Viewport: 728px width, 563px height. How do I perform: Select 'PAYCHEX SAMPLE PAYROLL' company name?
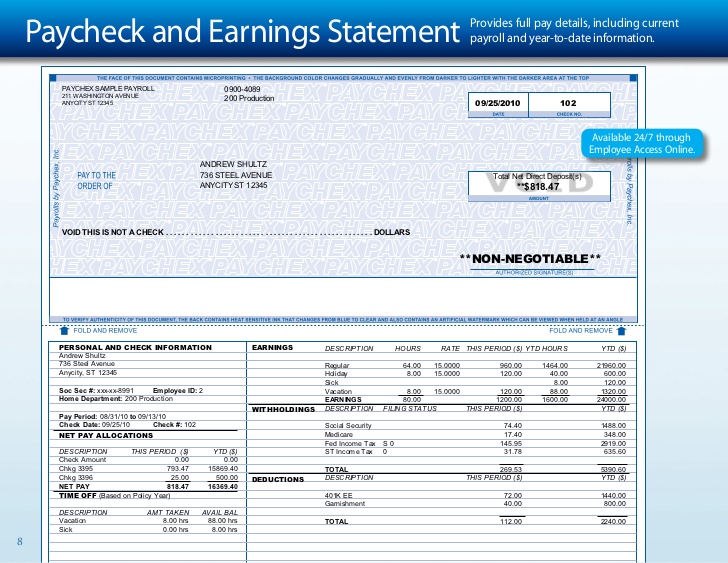coord(108,88)
